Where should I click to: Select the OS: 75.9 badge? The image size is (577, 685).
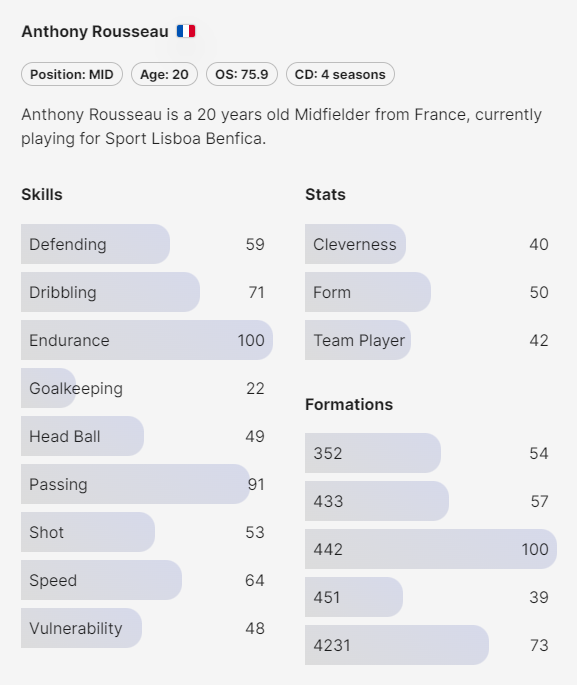[242, 74]
